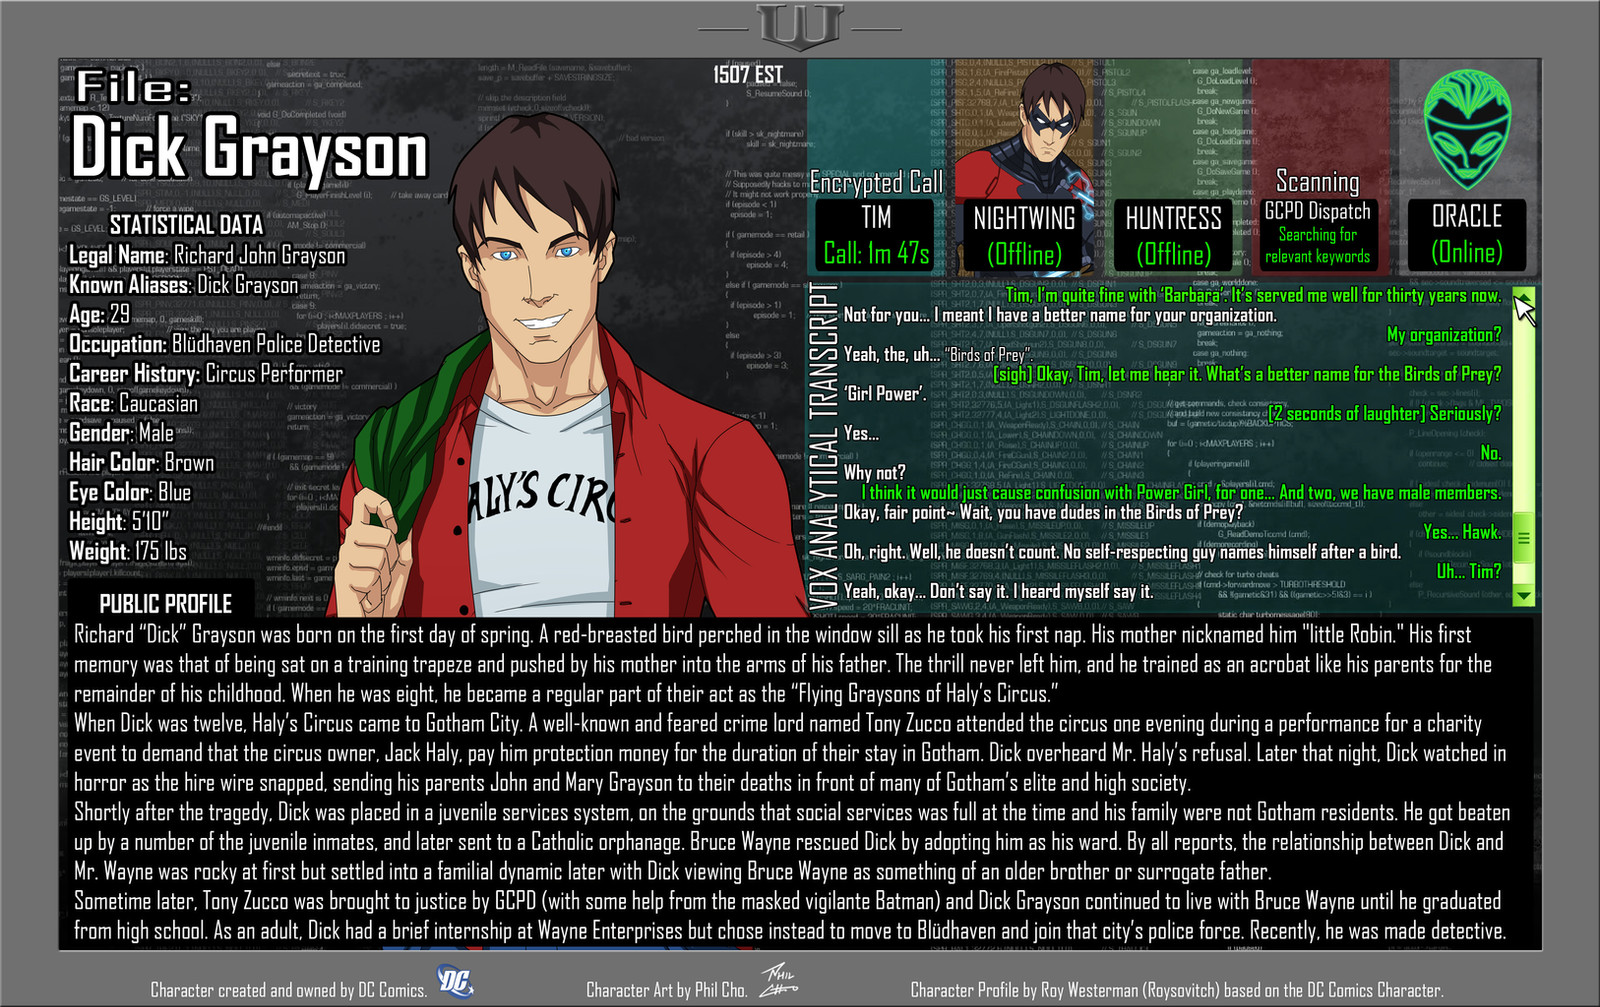Click the transcript scrollbar down arrow

[x=1523, y=596]
